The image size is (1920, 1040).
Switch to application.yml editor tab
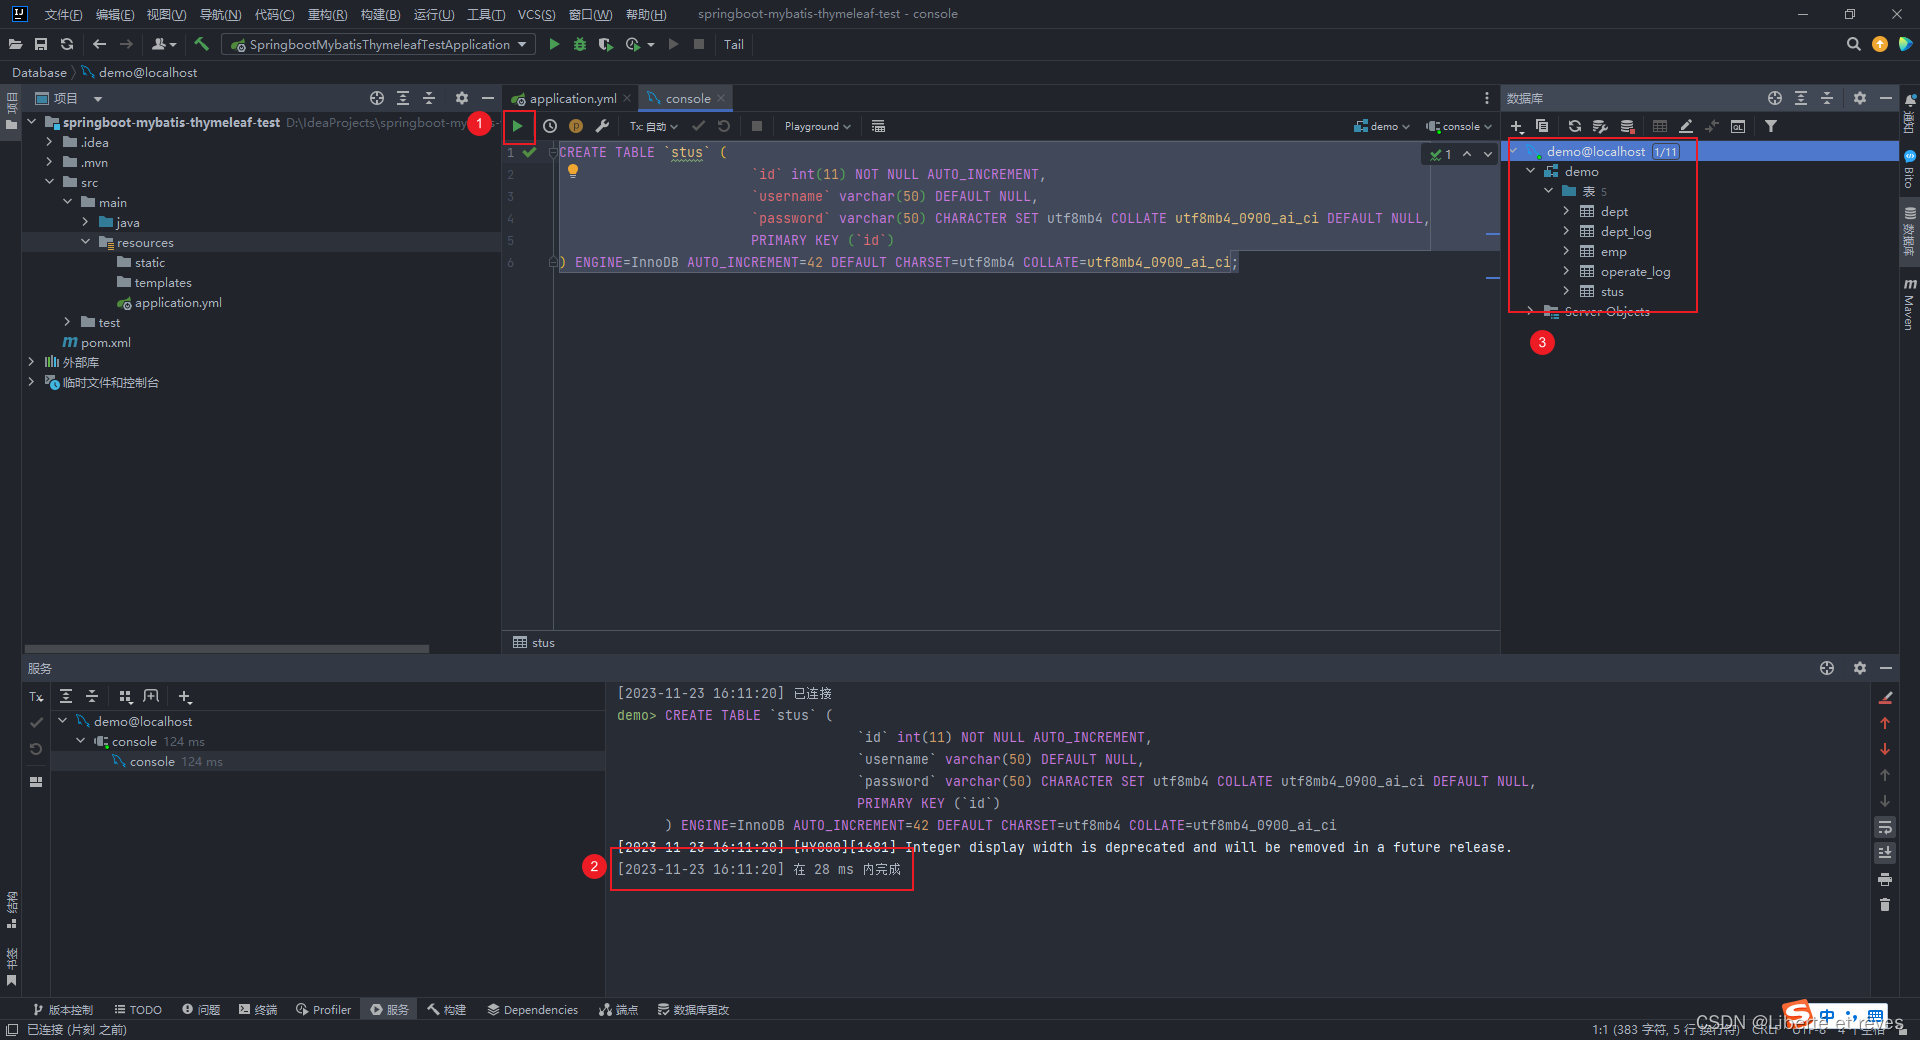572,98
